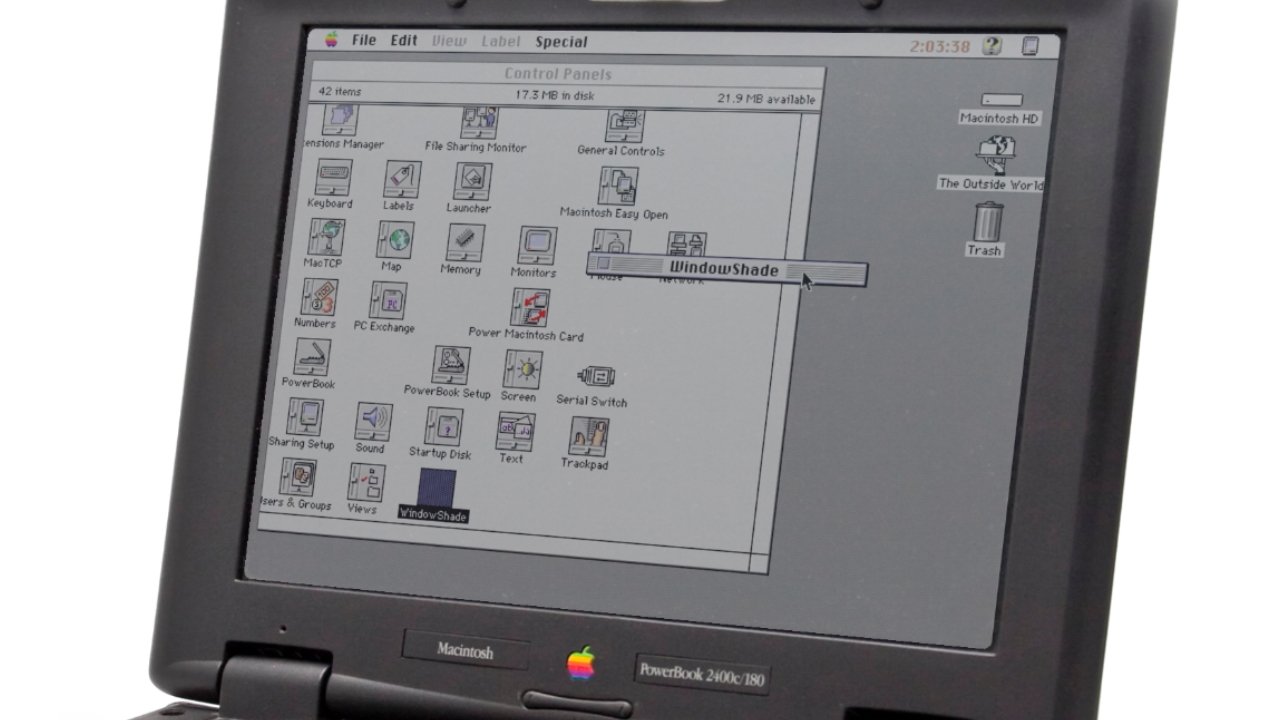The height and width of the screenshot is (720, 1280).
Task: Open the Macintosh Easy Open panel
Action: [618, 187]
